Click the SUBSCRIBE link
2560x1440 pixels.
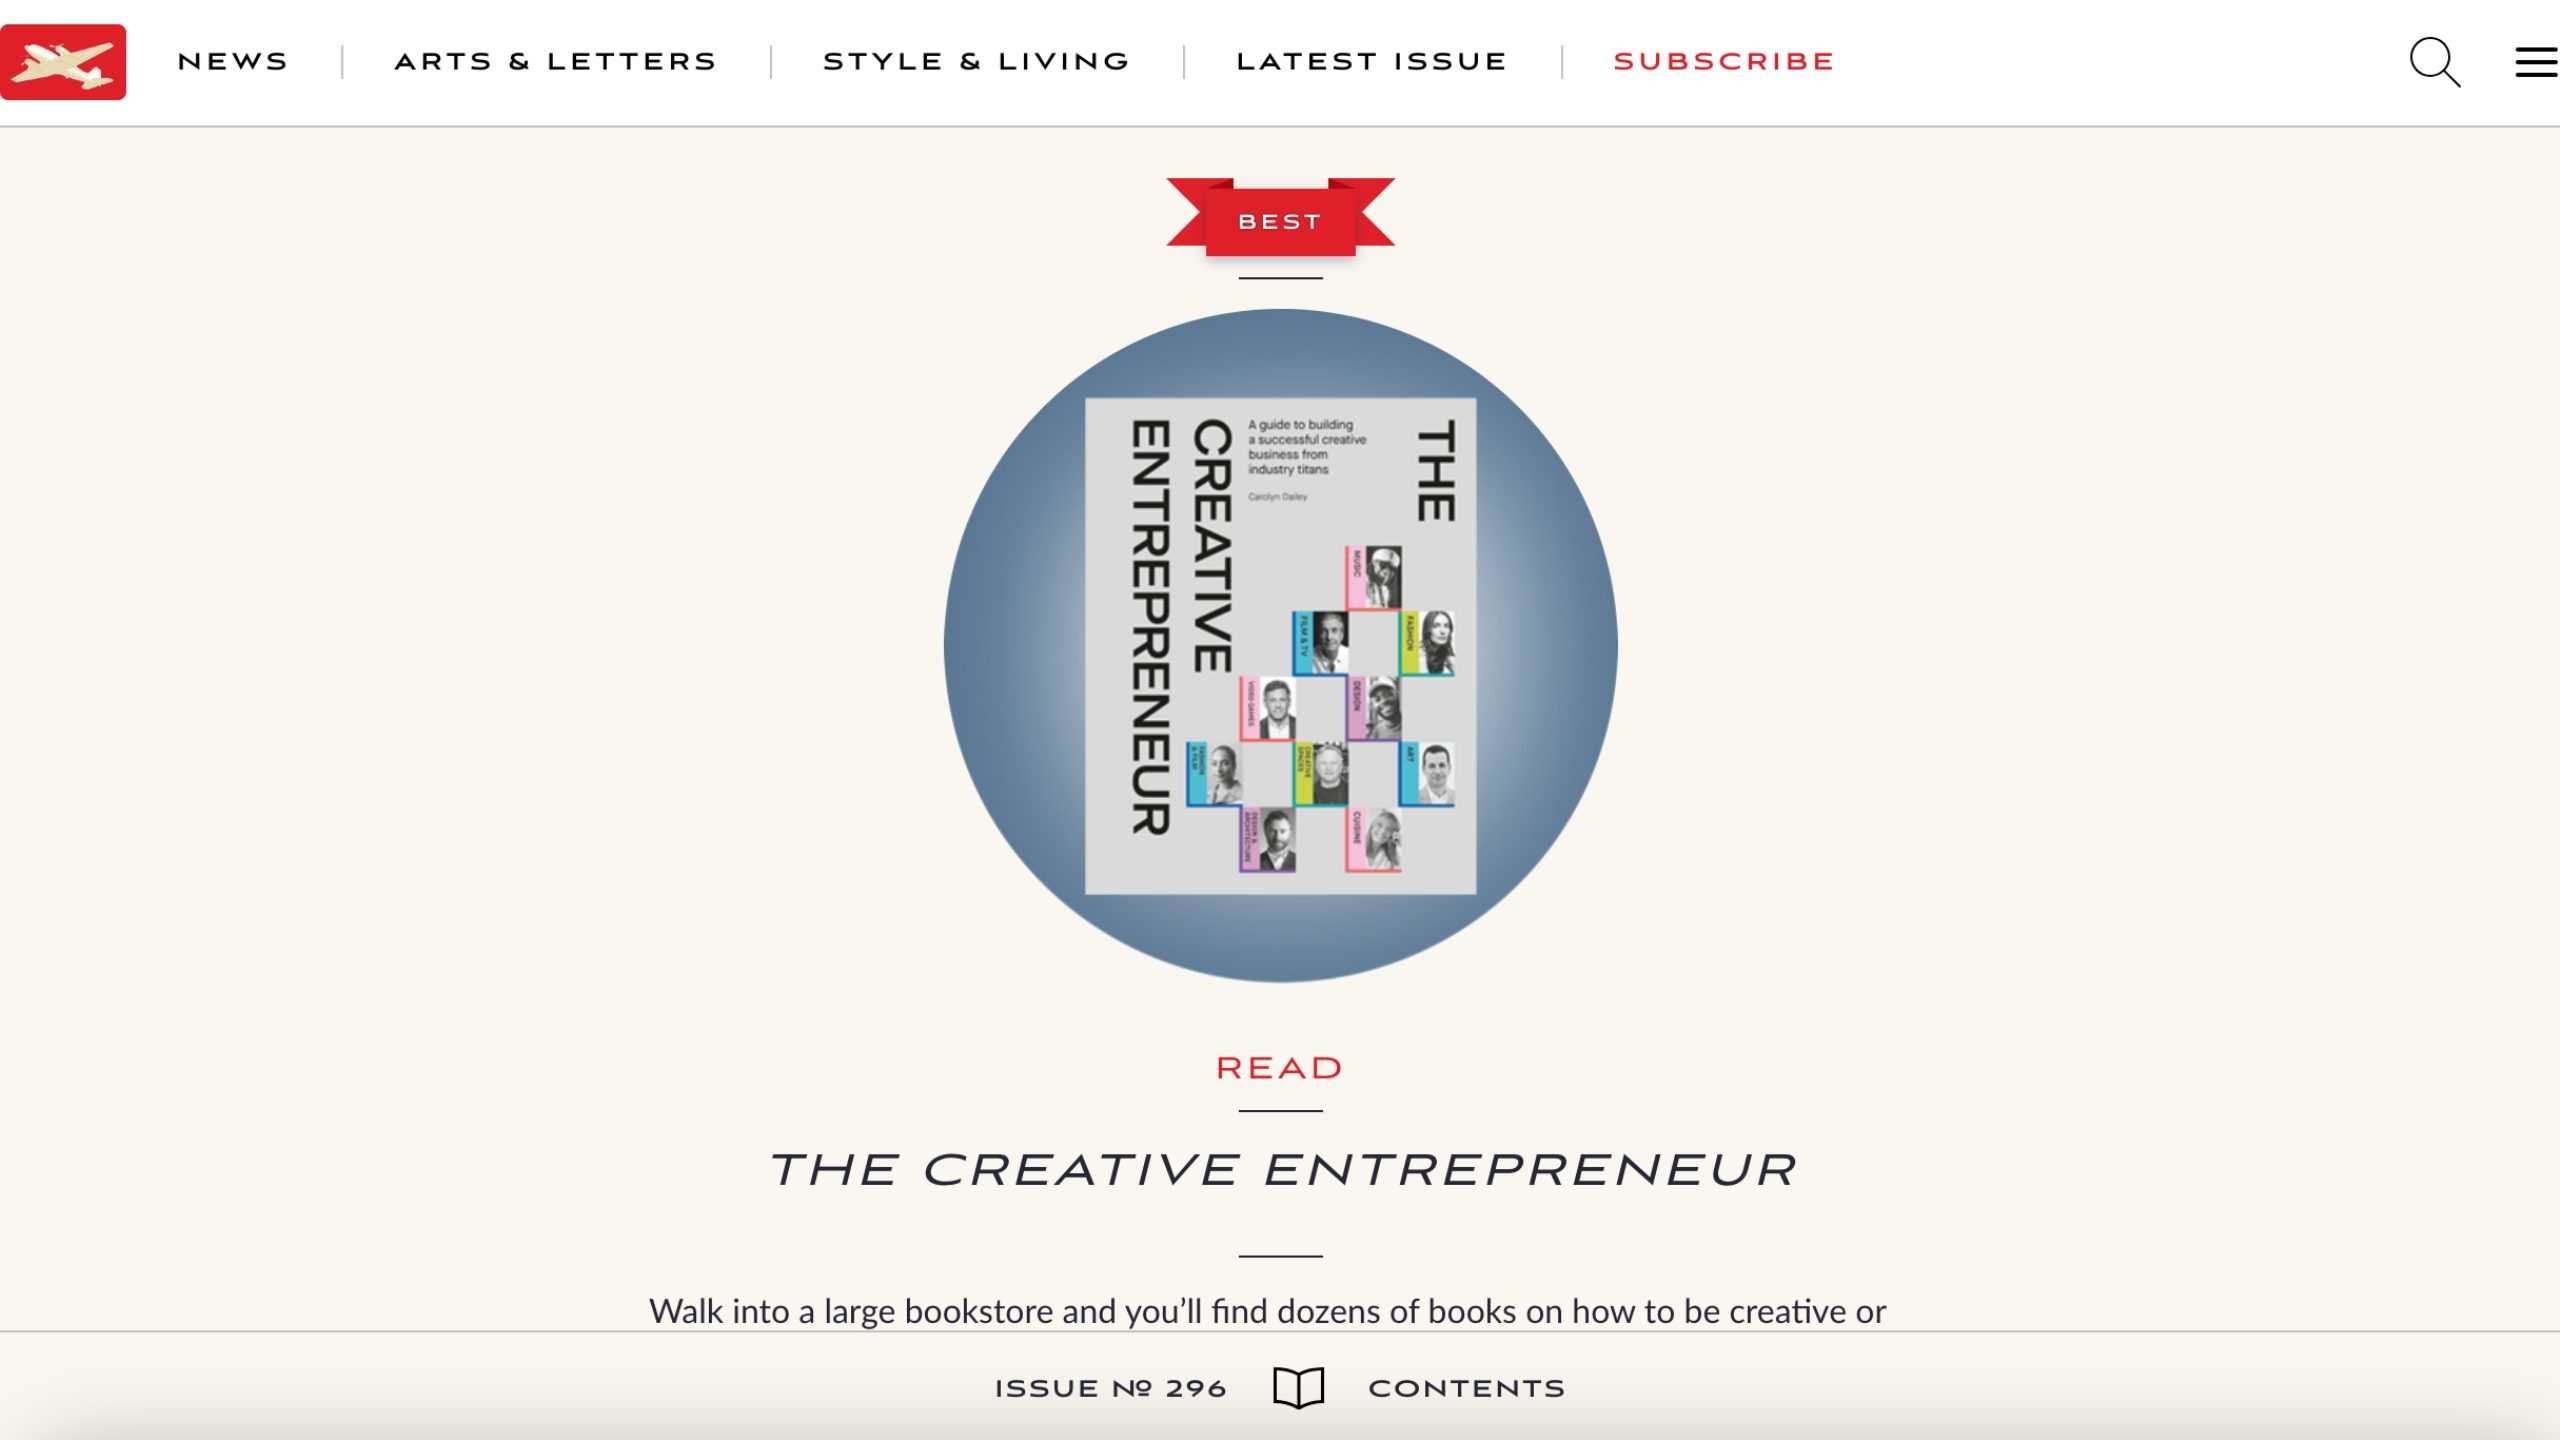point(1722,60)
